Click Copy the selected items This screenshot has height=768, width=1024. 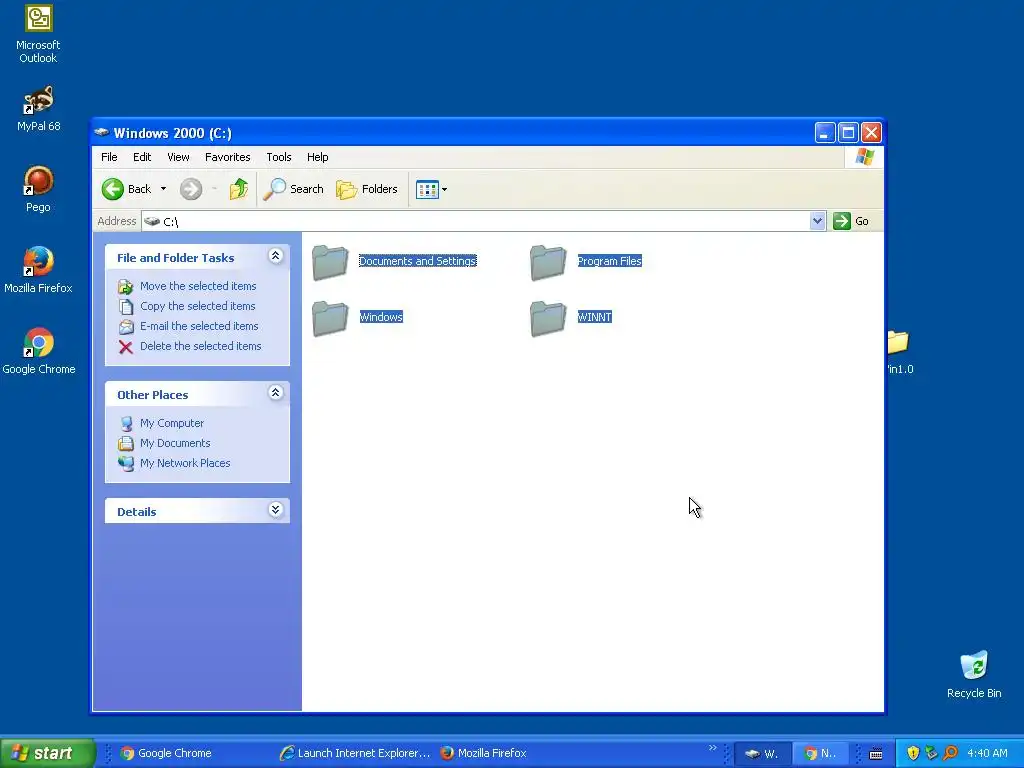coord(197,306)
